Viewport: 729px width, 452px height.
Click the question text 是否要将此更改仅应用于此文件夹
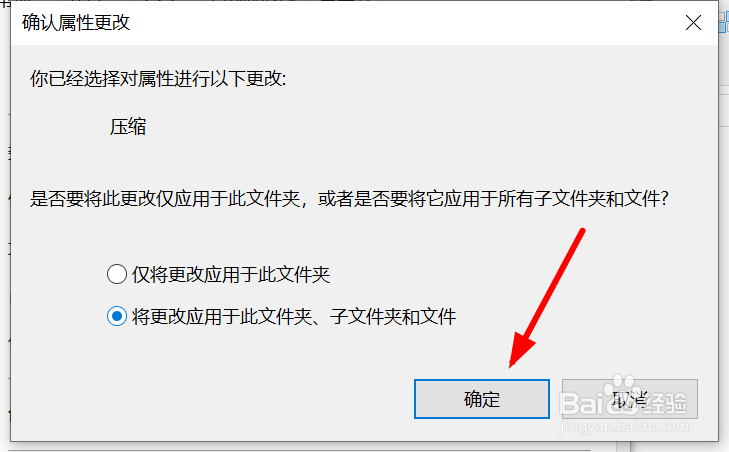pos(165,199)
